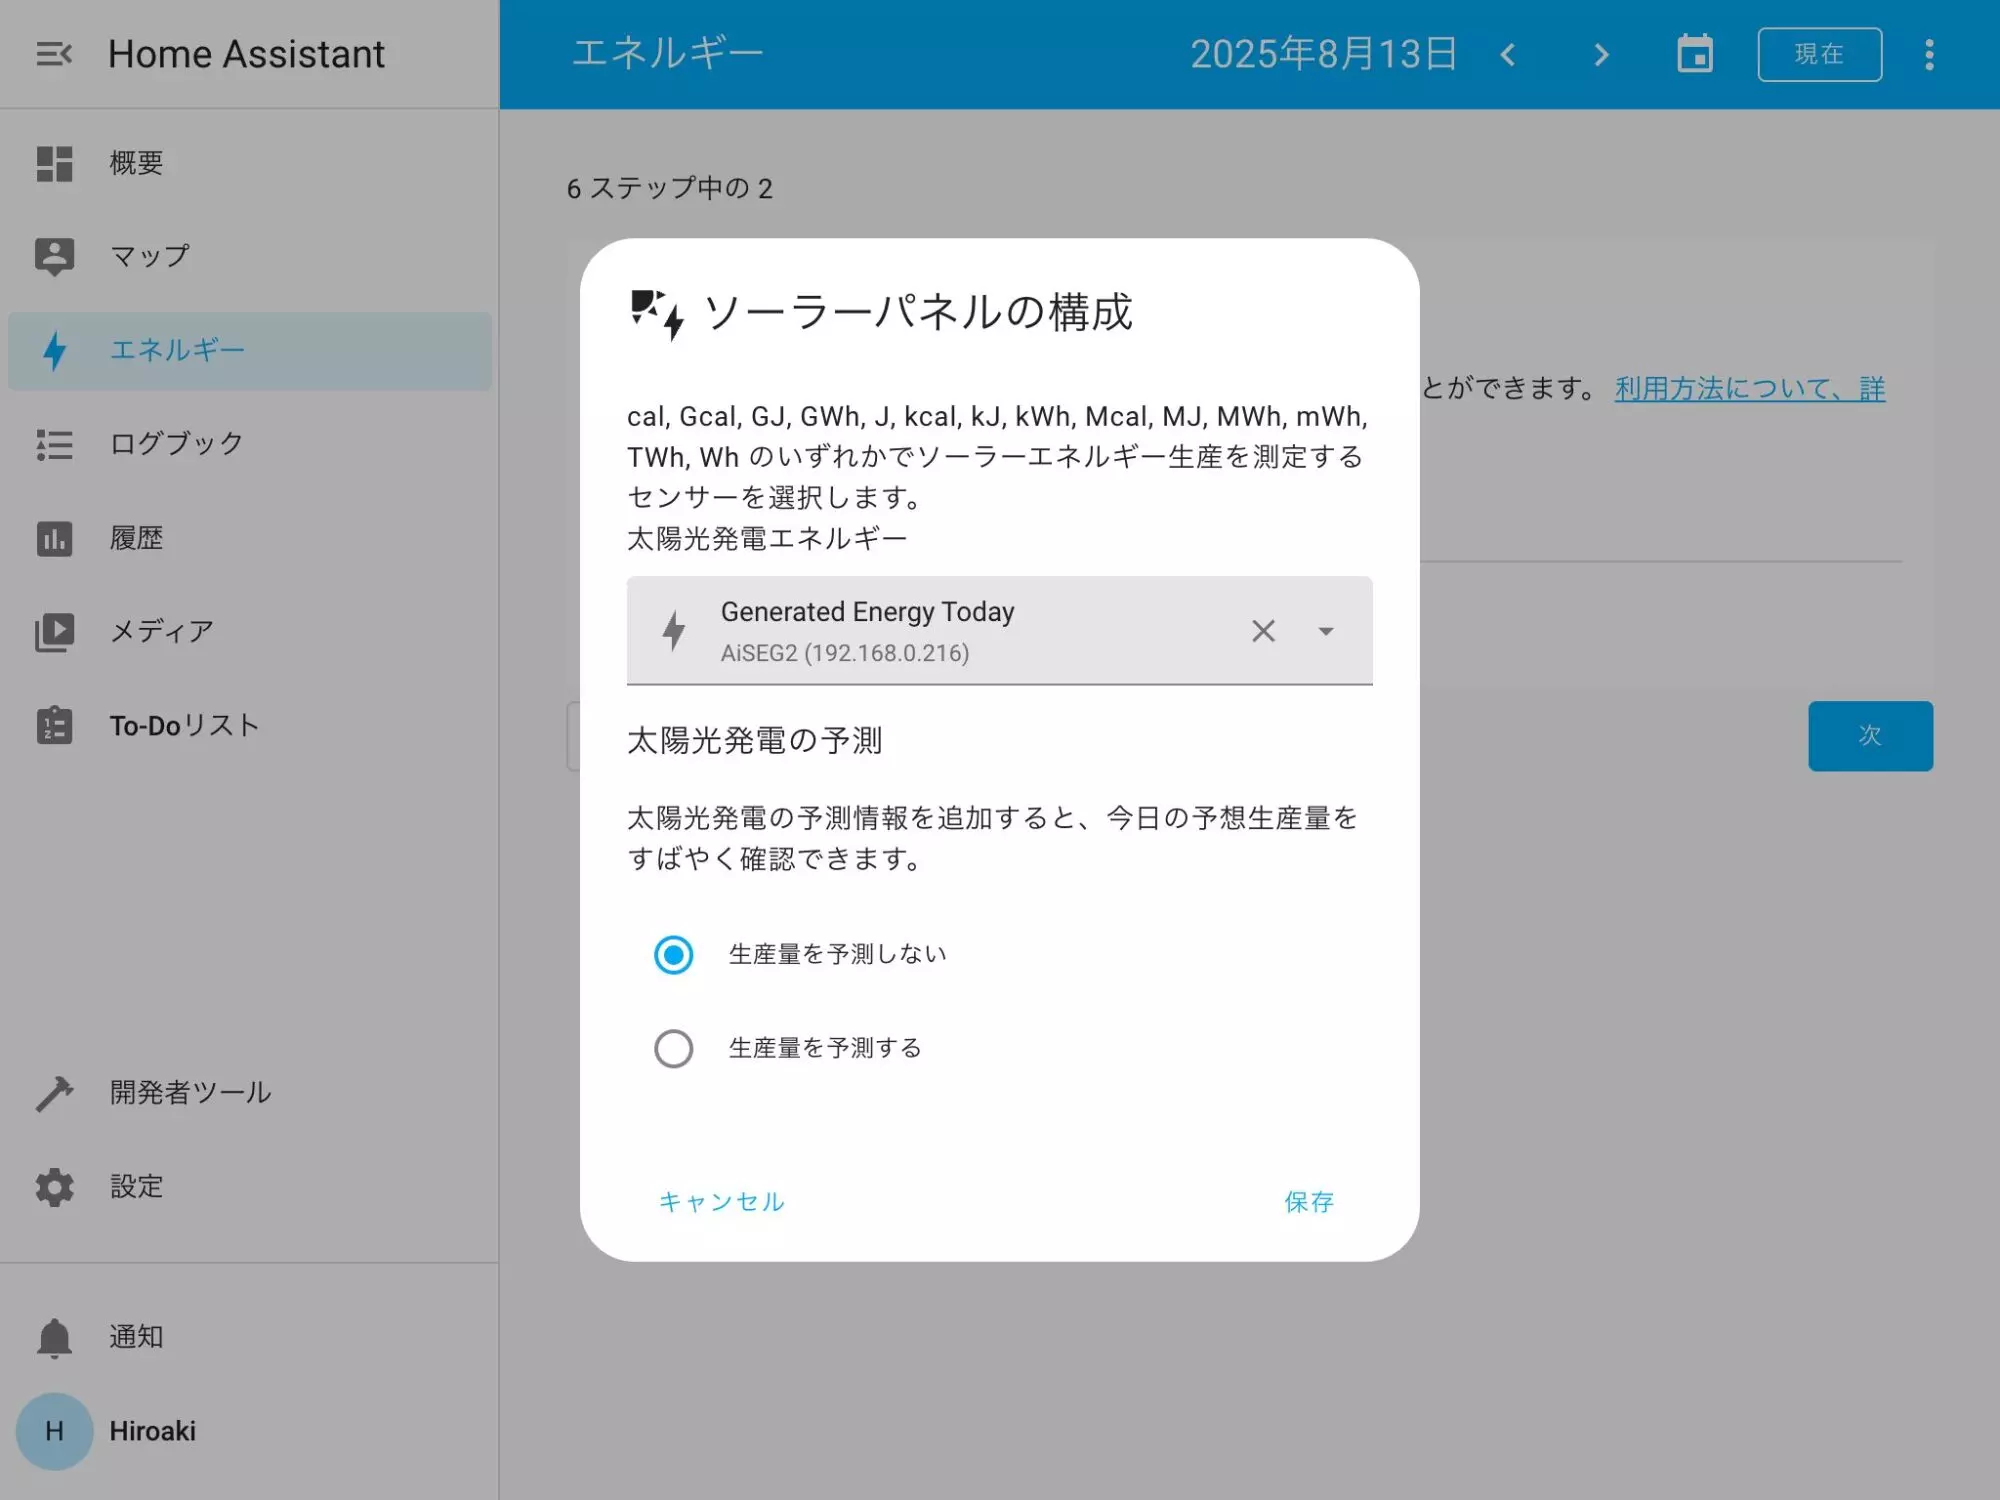Open the ログブック list icon

click(x=54, y=444)
